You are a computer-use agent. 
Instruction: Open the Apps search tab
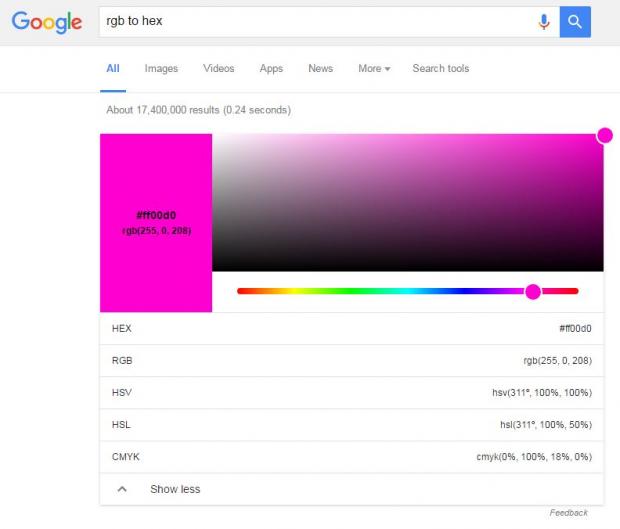click(271, 69)
